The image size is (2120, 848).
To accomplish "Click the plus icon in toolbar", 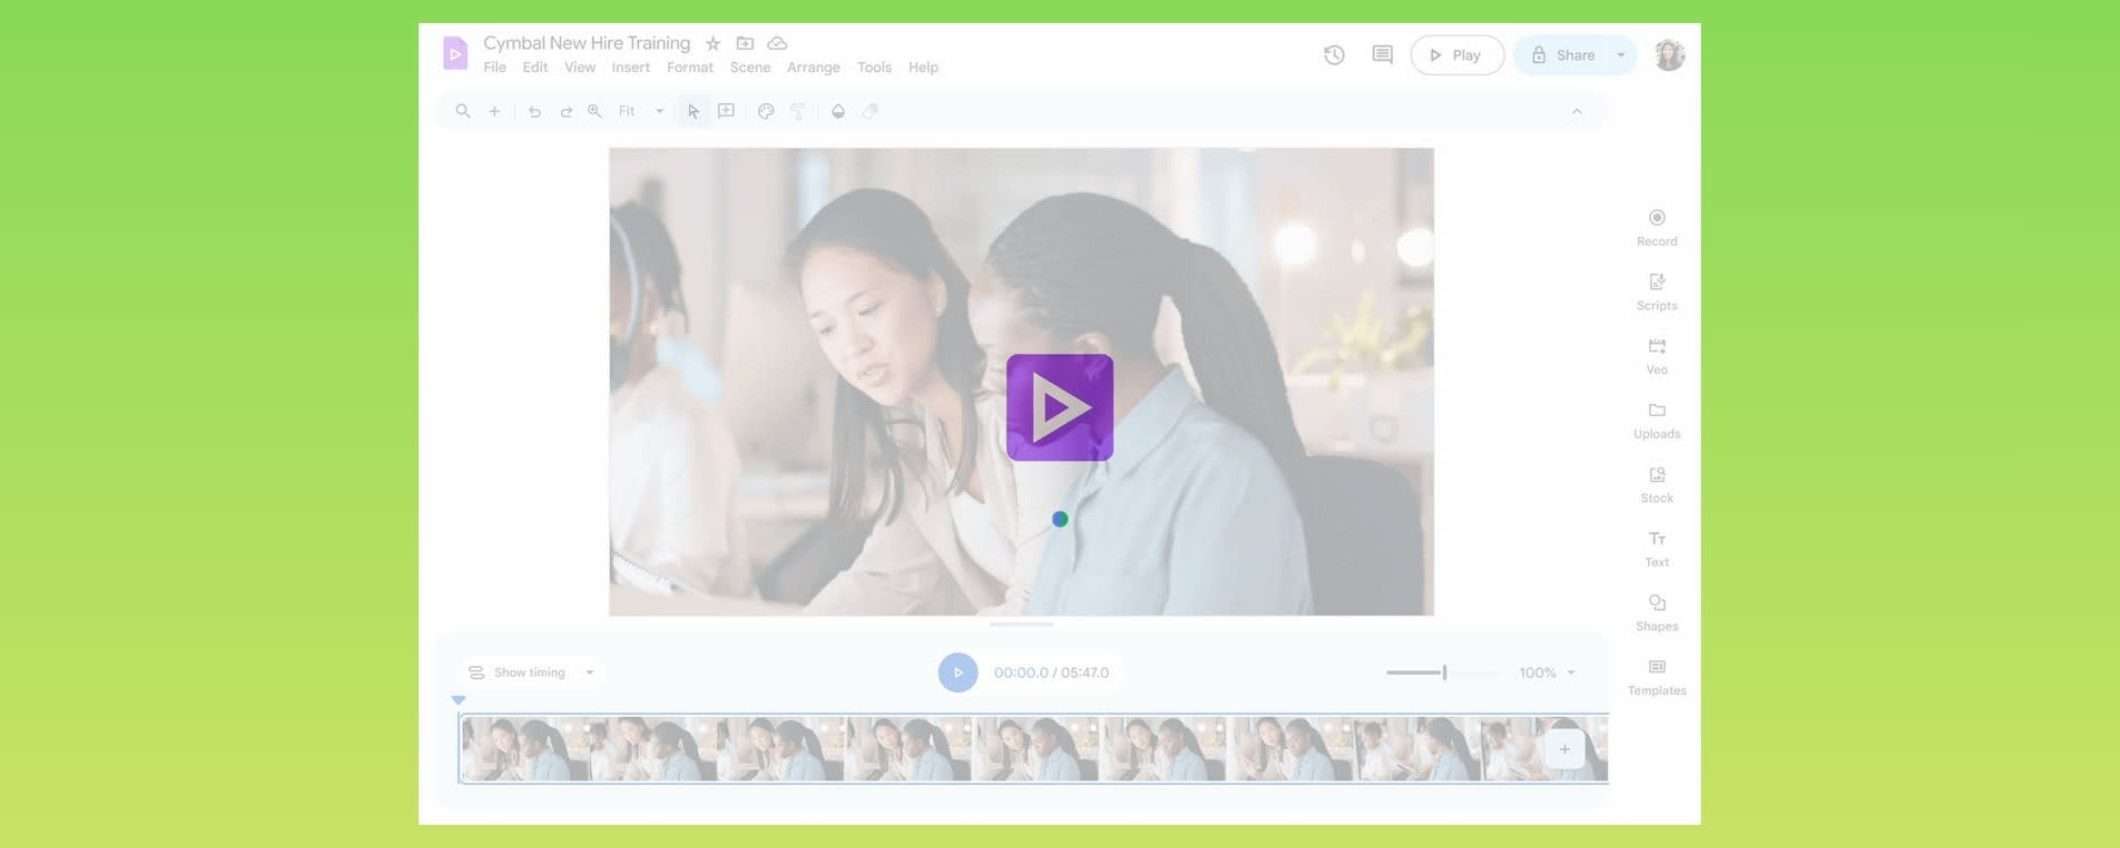I will (x=494, y=111).
